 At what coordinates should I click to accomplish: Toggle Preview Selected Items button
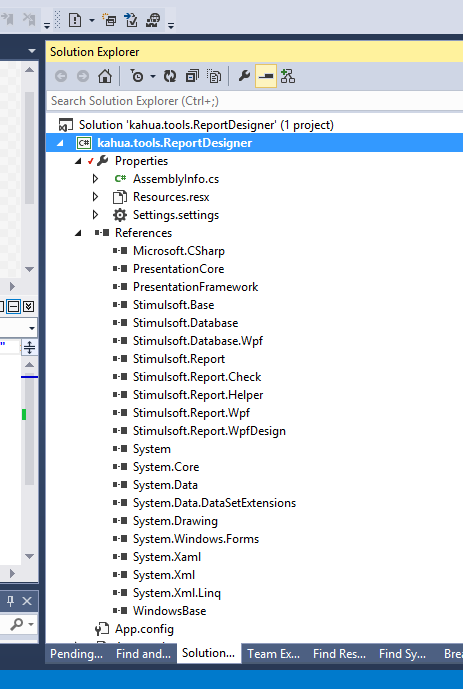click(266, 76)
